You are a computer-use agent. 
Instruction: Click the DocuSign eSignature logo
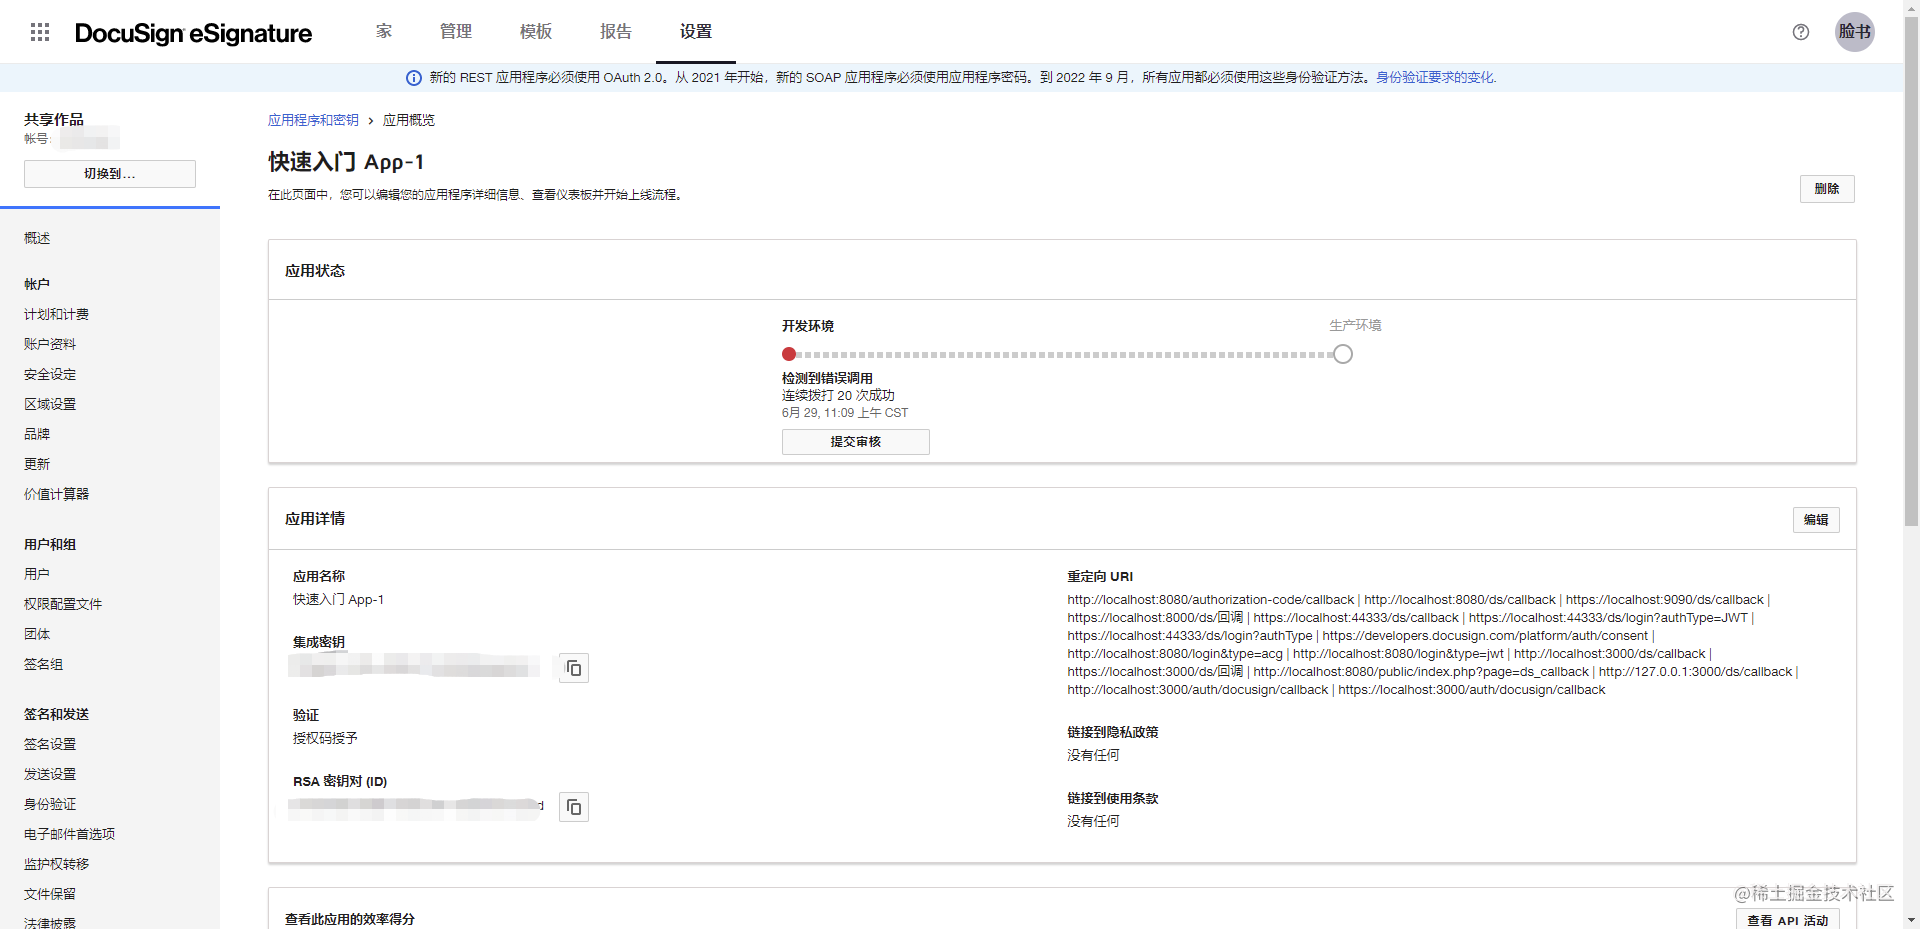click(192, 32)
